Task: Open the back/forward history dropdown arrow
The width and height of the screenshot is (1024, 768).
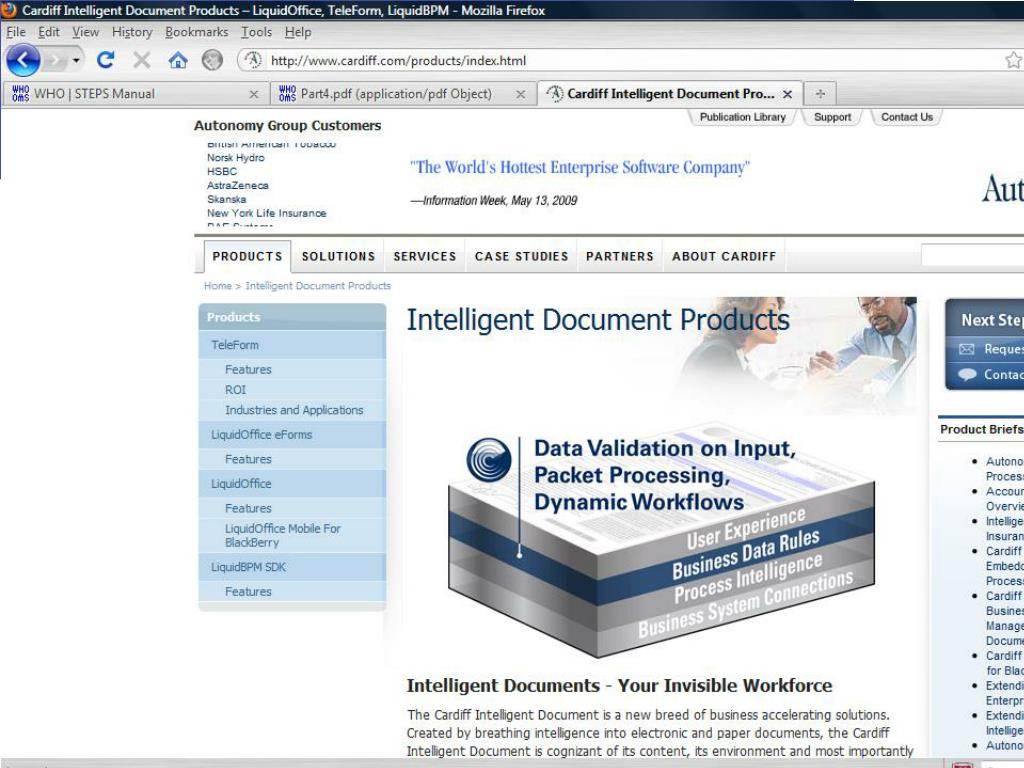Action: click(x=76, y=61)
